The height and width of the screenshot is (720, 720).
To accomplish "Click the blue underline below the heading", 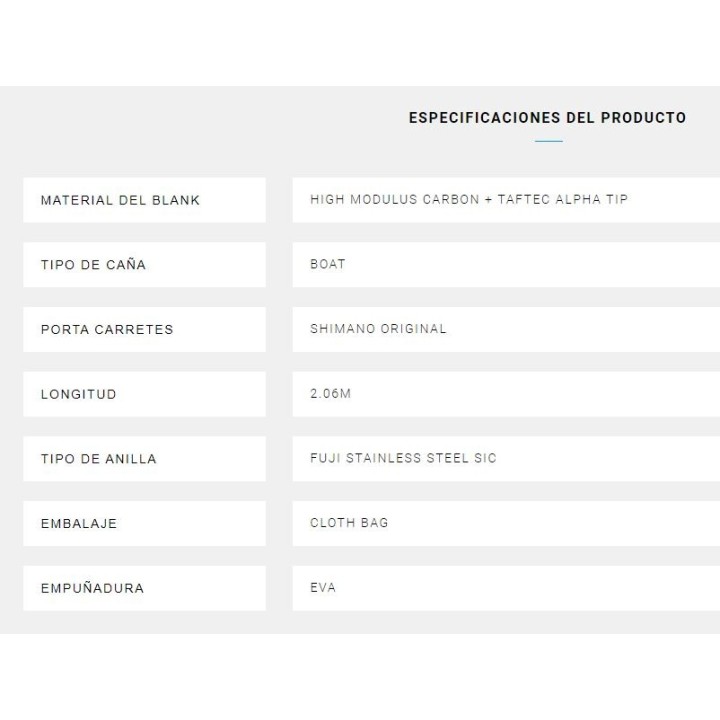I will coord(548,142).
